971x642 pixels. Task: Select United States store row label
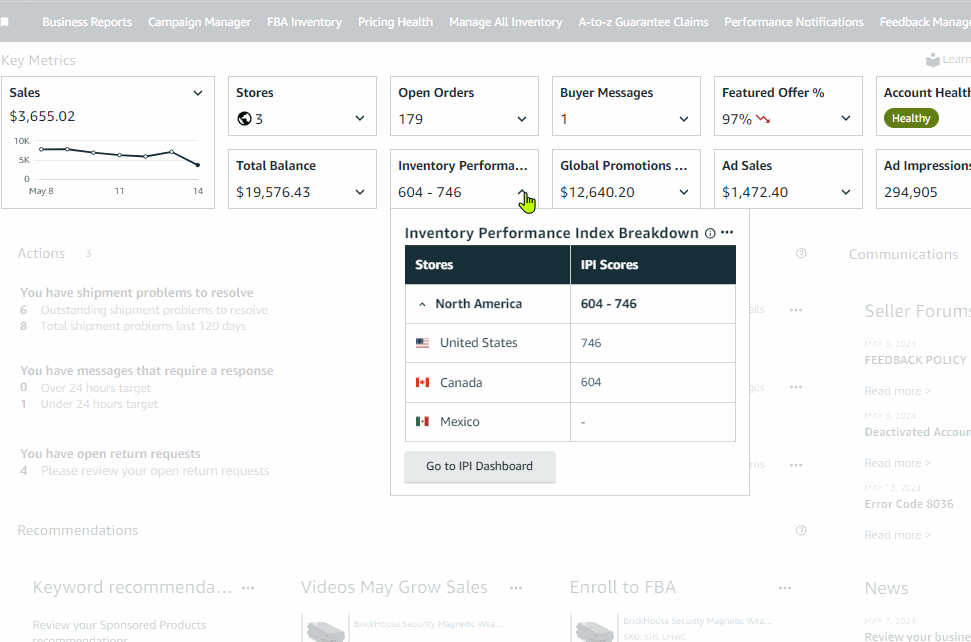coord(479,343)
